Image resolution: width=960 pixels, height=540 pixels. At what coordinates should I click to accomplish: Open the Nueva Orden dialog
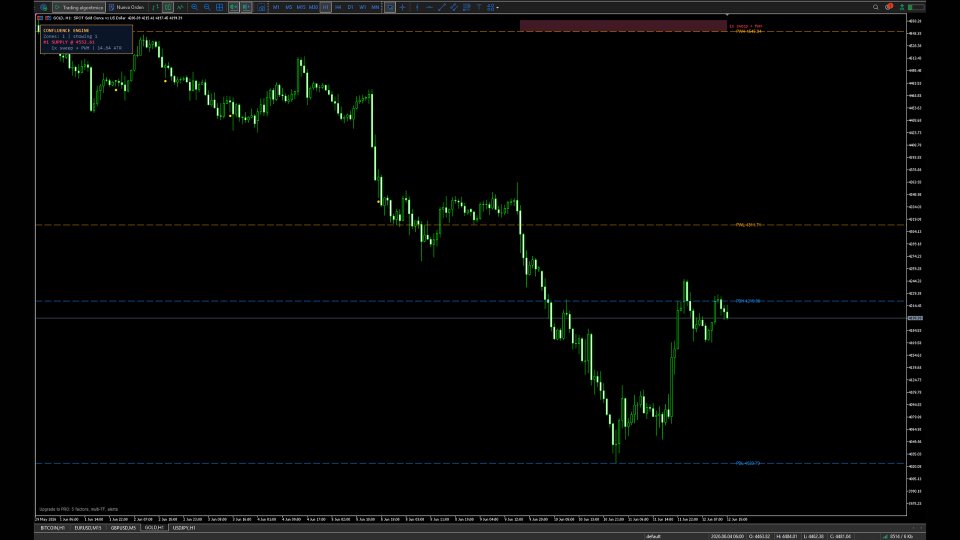coord(127,7)
